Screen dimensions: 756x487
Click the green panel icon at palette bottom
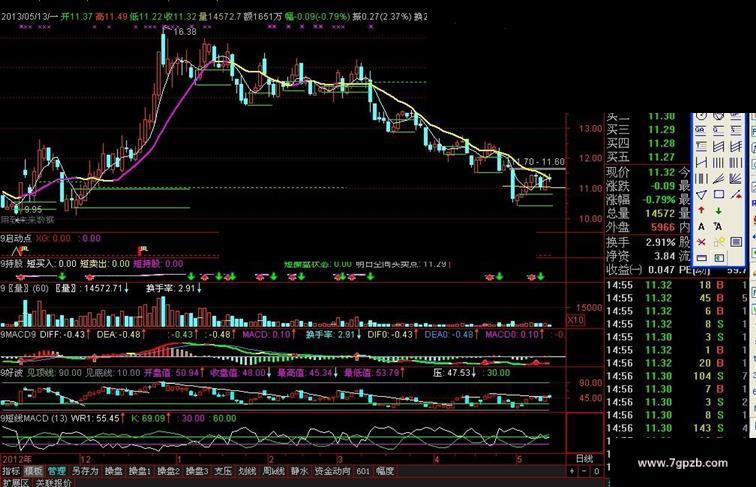click(719, 257)
